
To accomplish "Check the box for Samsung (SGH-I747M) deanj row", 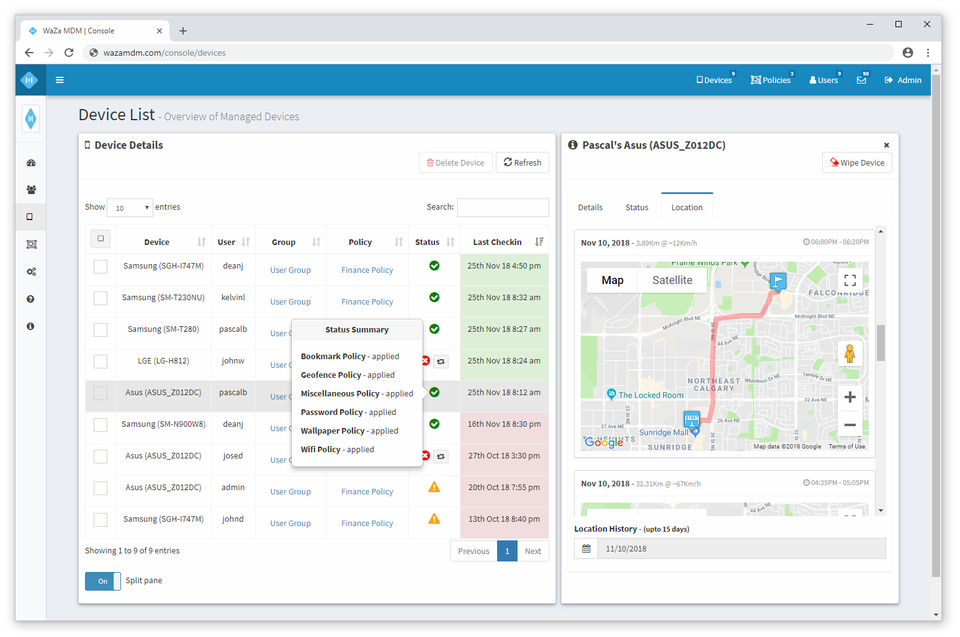I will (100, 266).
